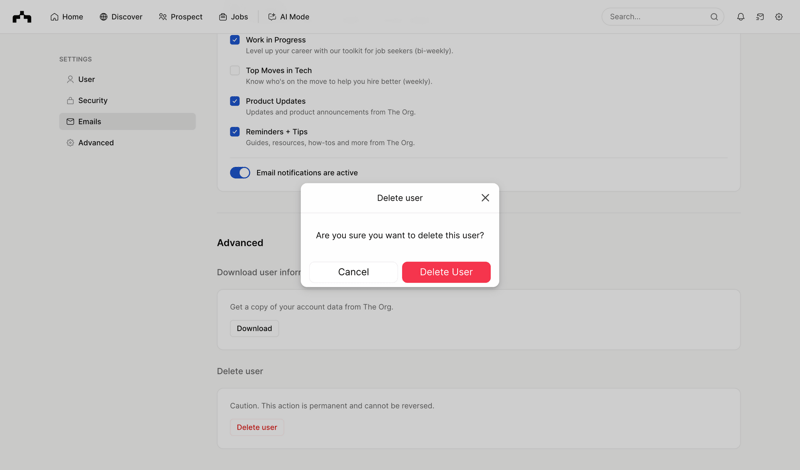This screenshot has height=470, width=800.
Task: Toggle Email notifications switch off
Action: tap(240, 173)
